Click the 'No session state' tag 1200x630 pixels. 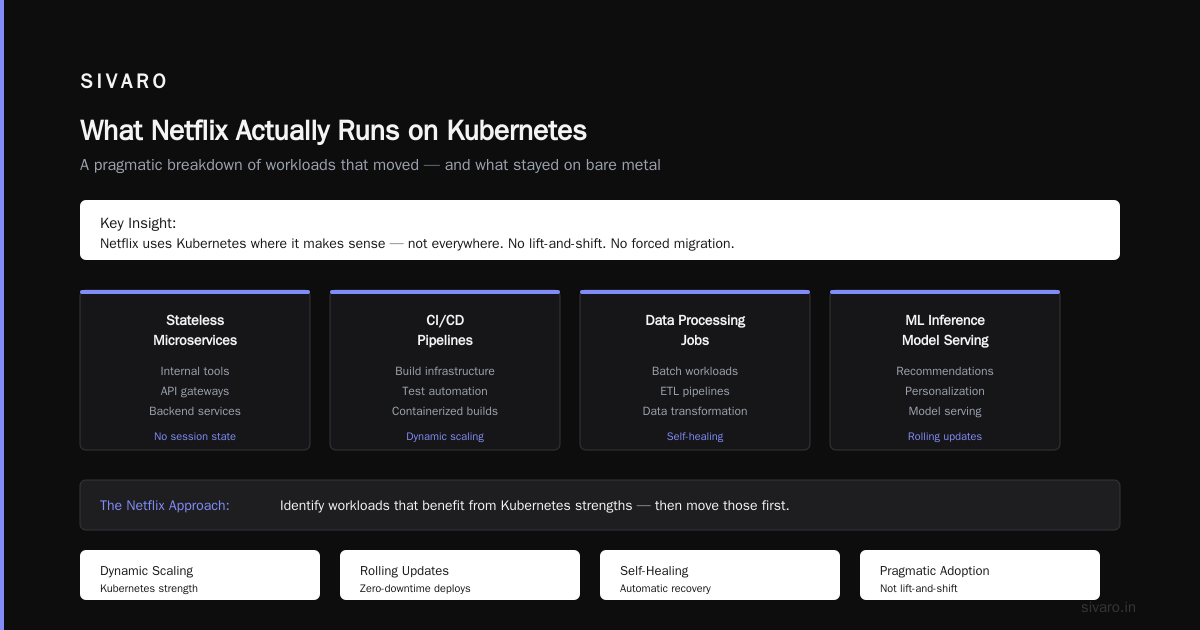[195, 436]
